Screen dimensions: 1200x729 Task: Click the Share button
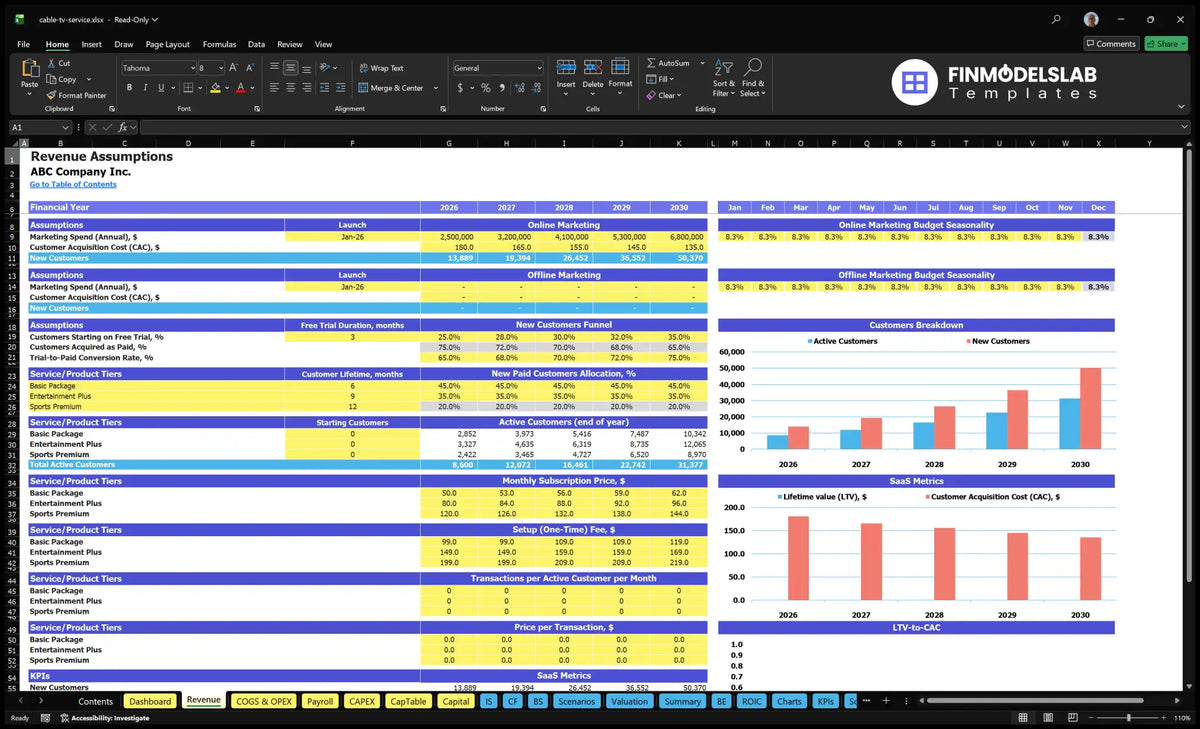pos(1166,44)
